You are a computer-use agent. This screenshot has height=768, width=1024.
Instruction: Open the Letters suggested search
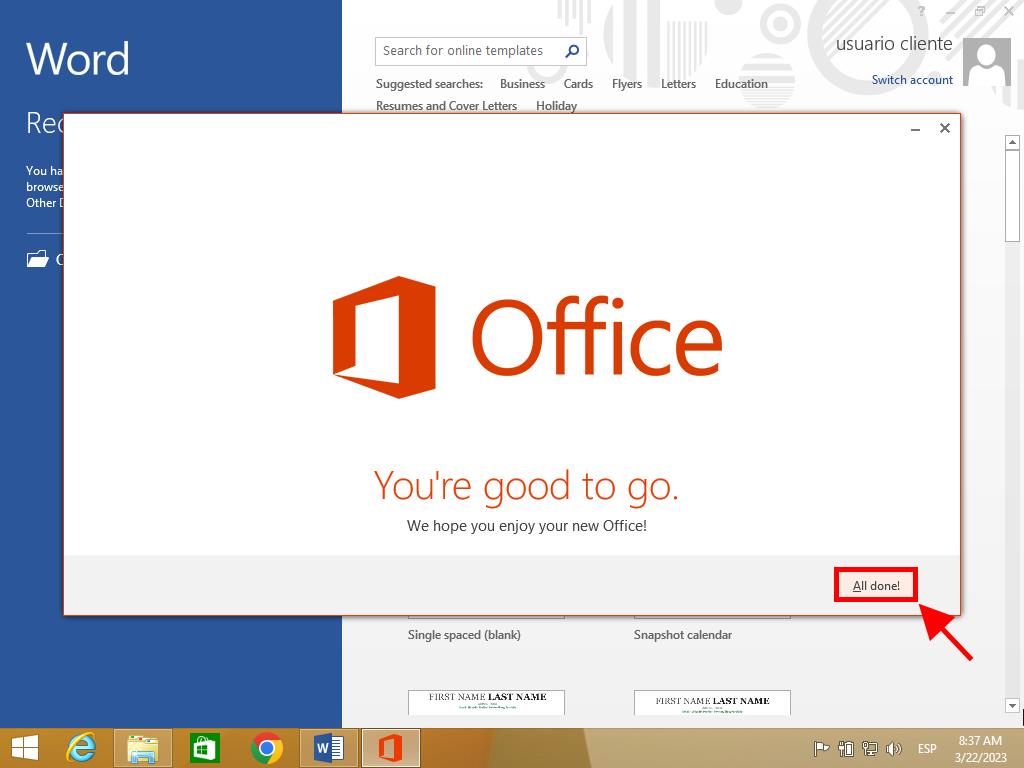pyautogui.click(x=678, y=84)
